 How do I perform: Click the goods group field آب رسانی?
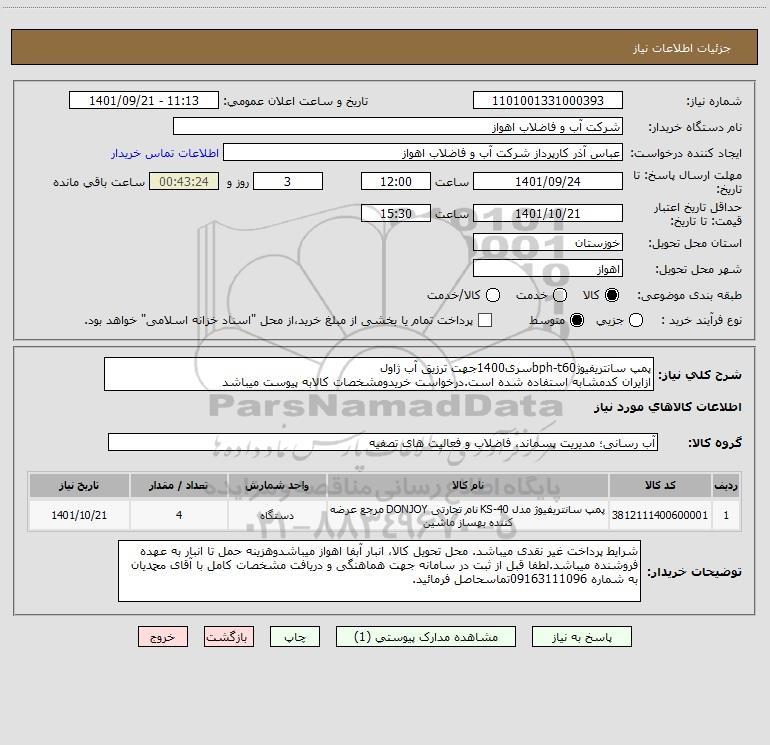click(383, 442)
